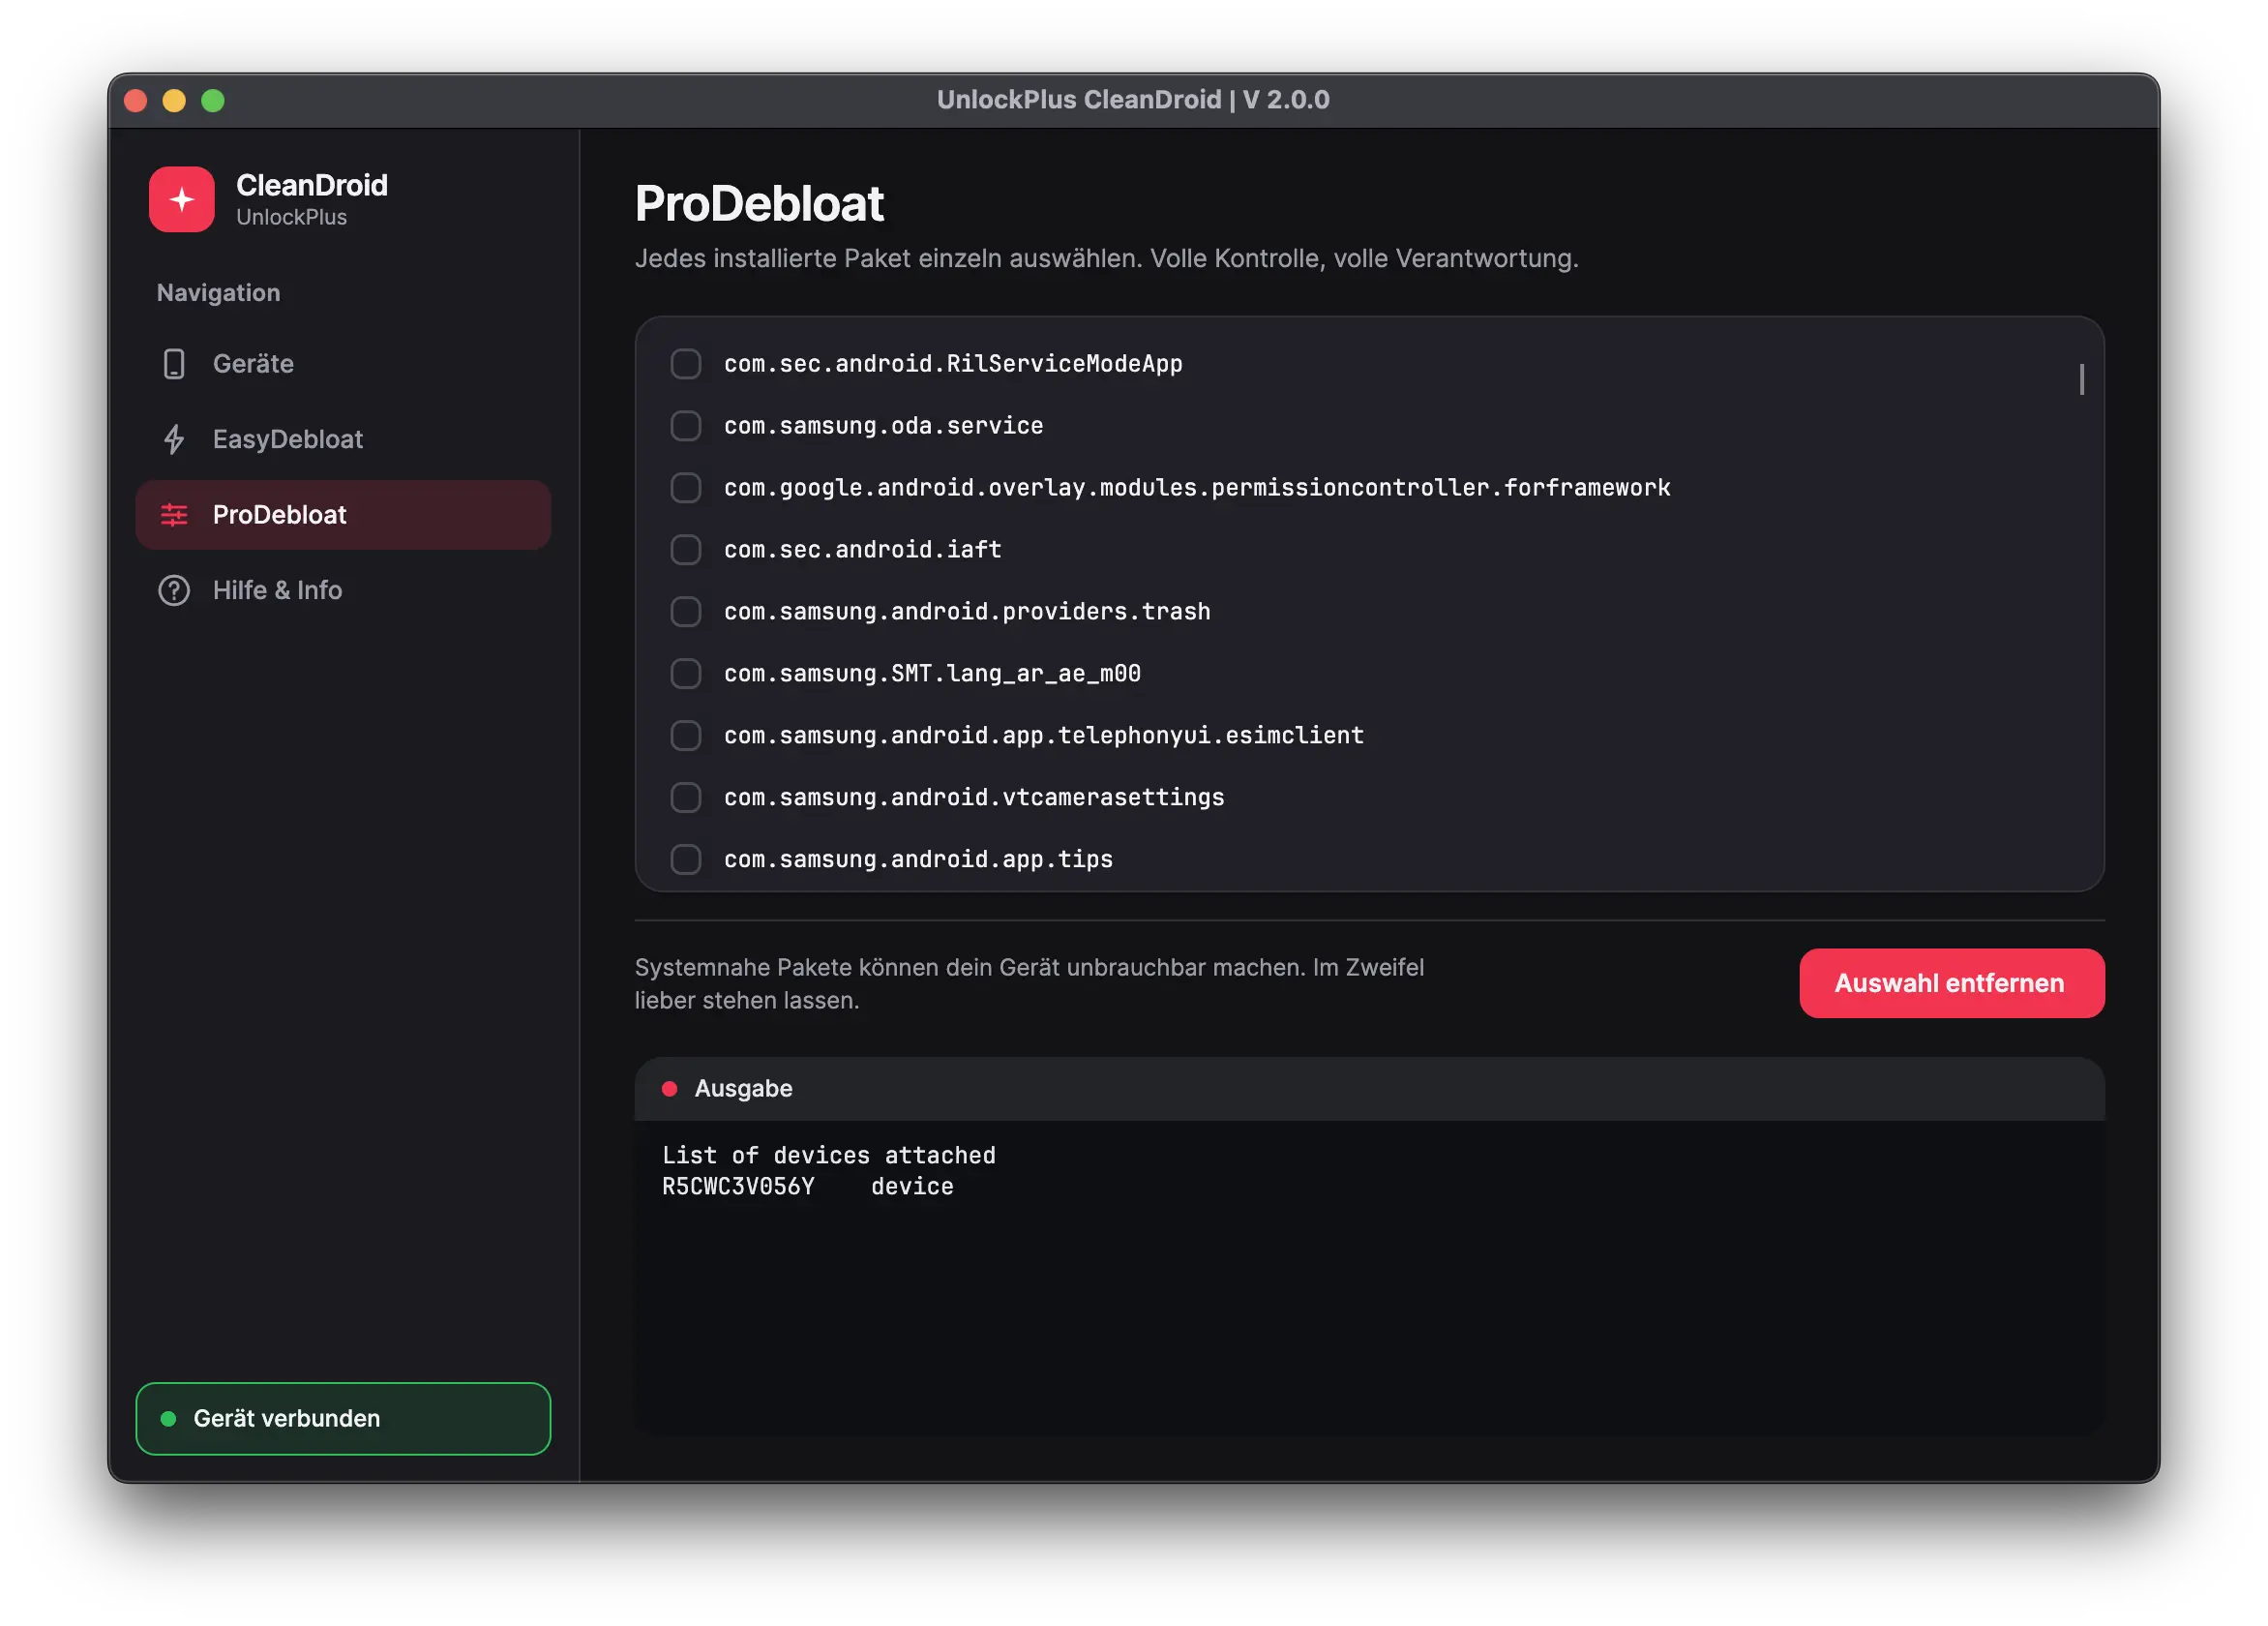Click the 'List of devices attached' output line
This screenshot has width=2268, height=1626.
click(x=829, y=1156)
